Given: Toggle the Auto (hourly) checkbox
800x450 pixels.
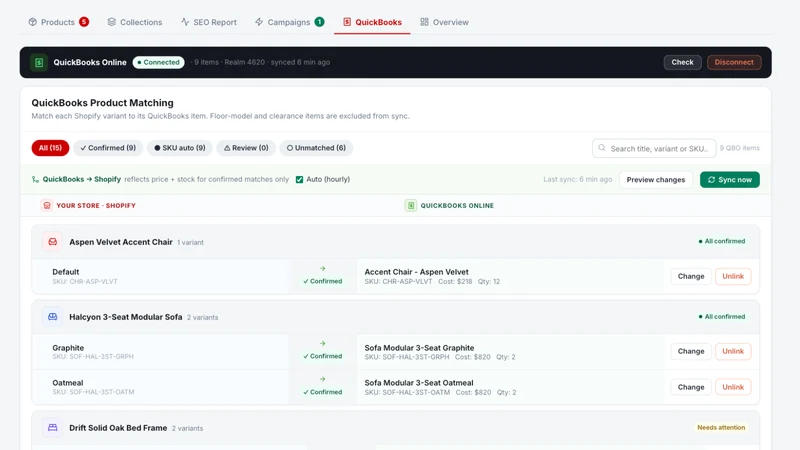Looking at the screenshot, I should 299,180.
